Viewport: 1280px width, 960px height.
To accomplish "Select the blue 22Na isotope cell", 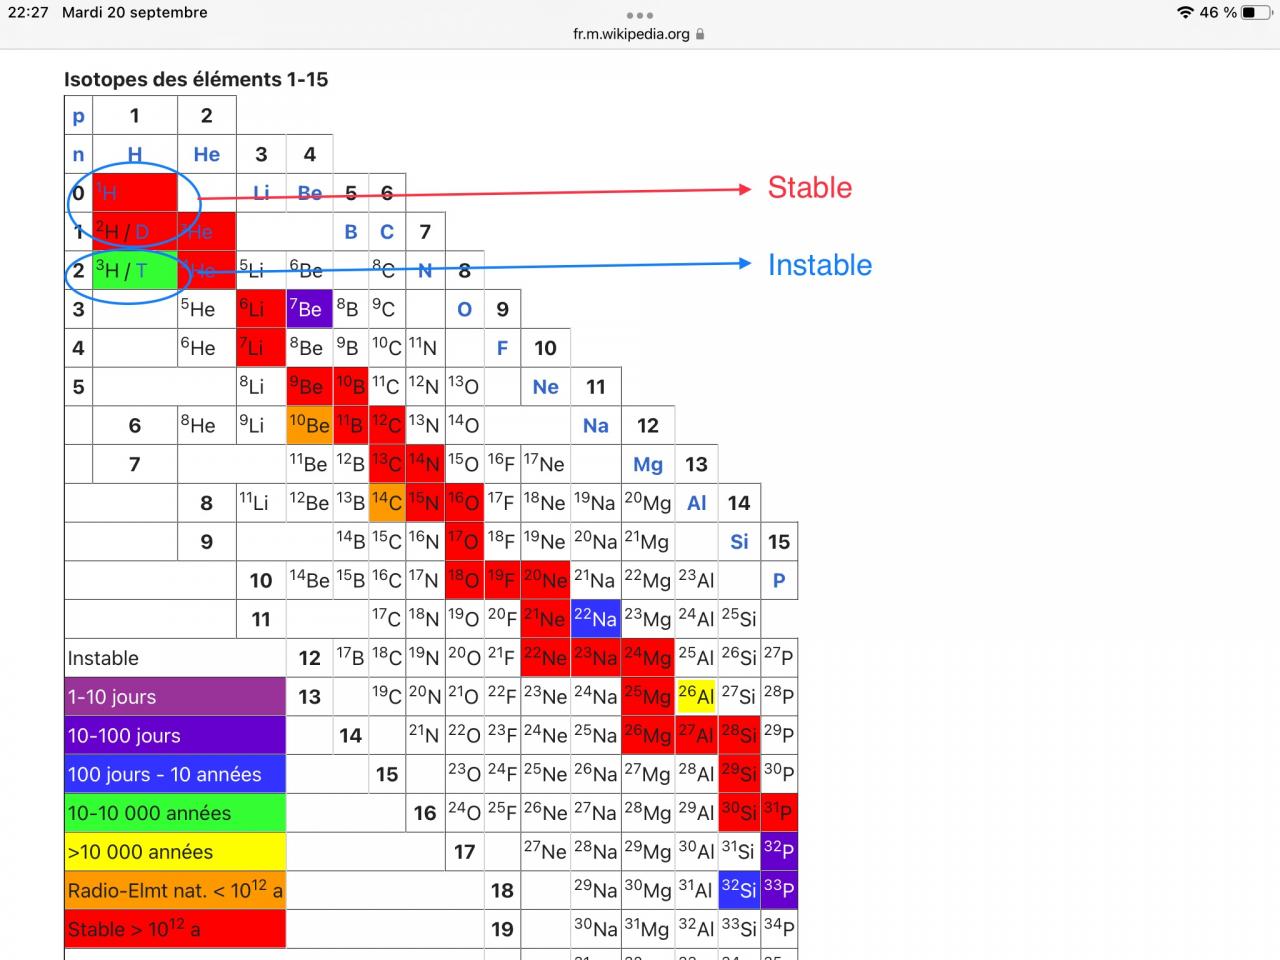I will pyautogui.click(x=596, y=619).
